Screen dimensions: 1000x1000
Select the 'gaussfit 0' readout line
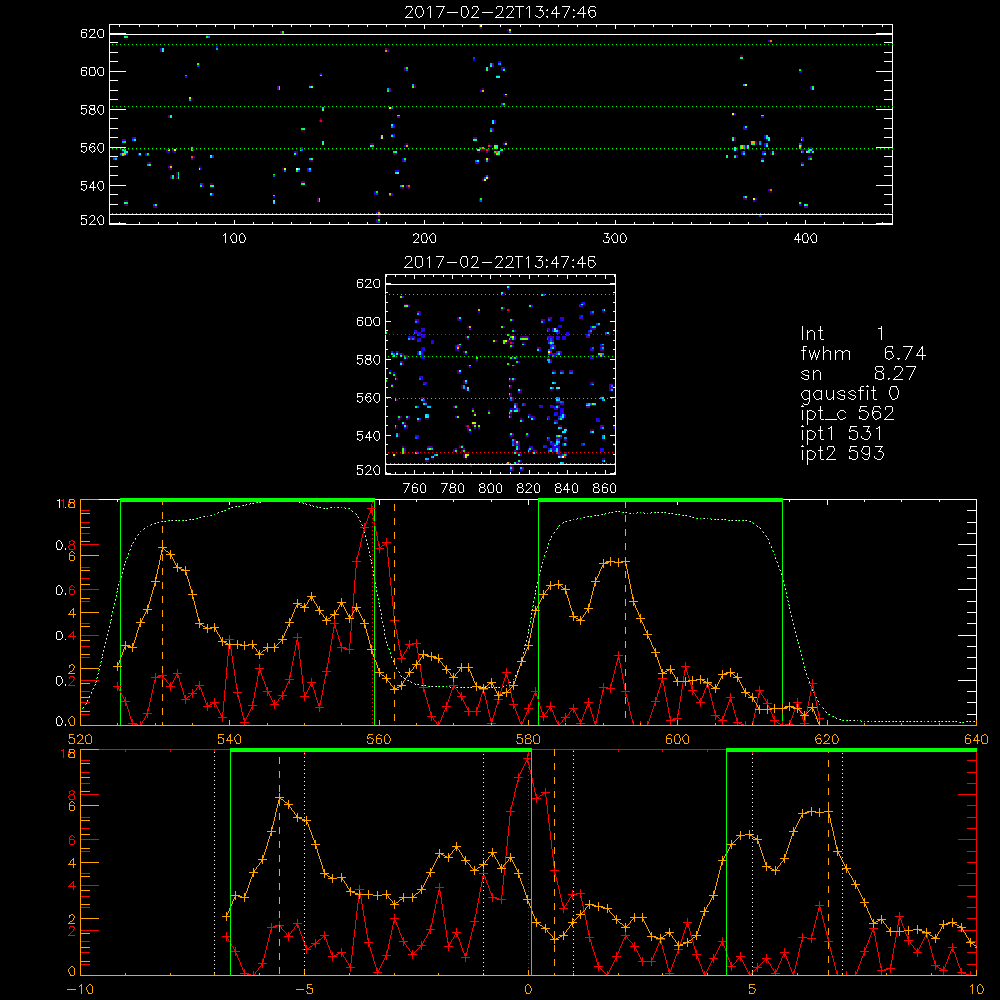[850, 393]
